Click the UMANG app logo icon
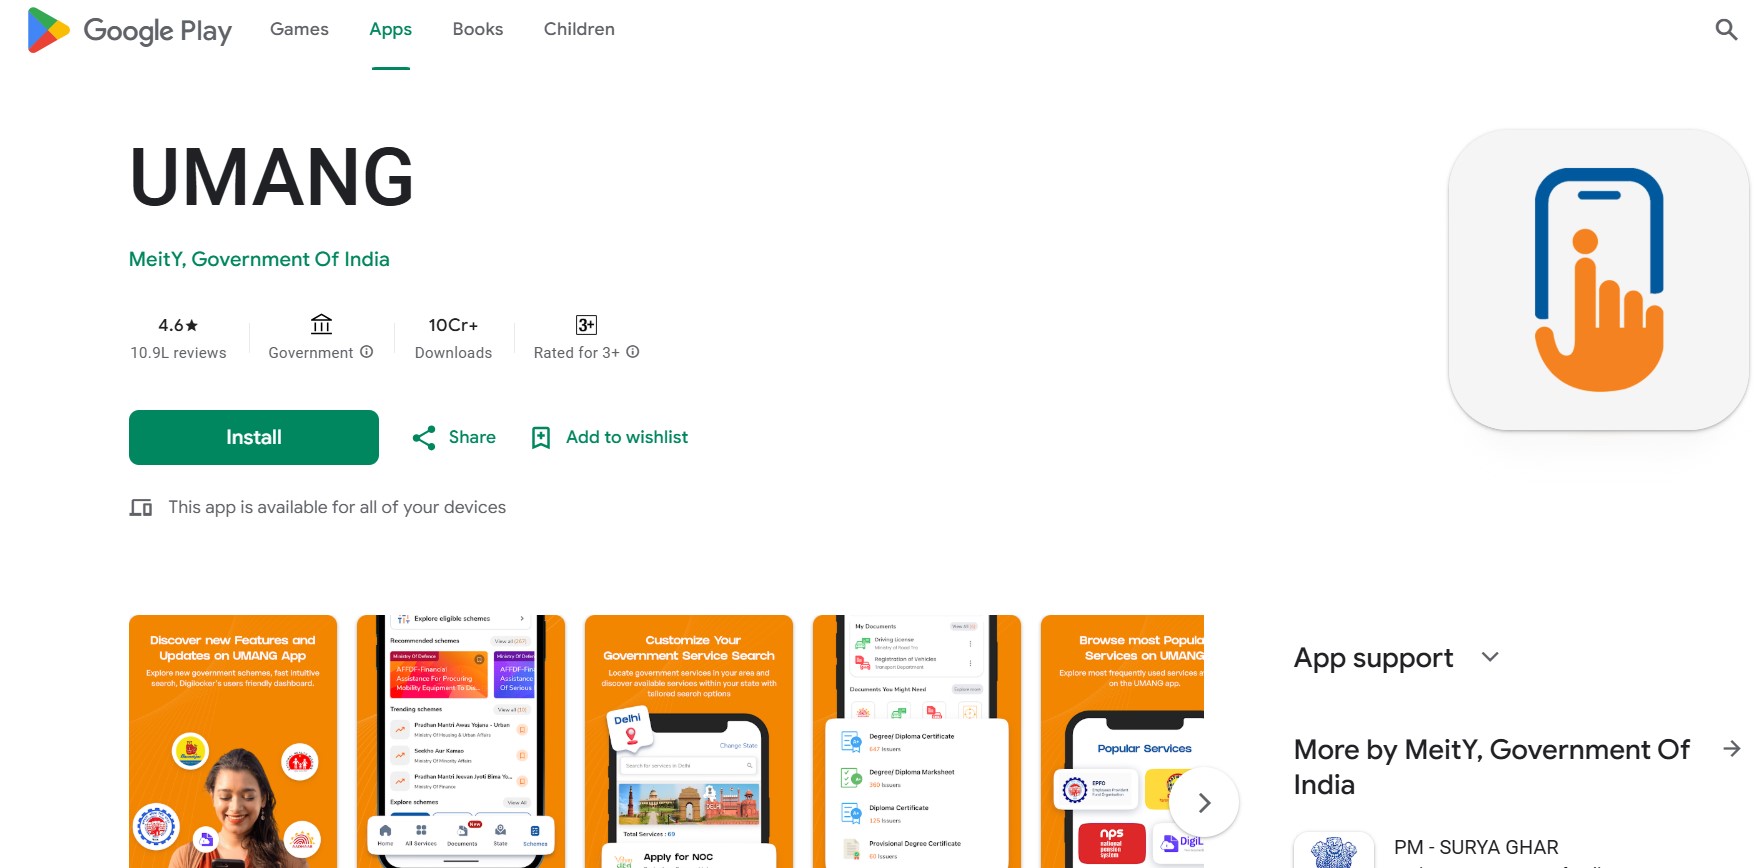 [1599, 280]
